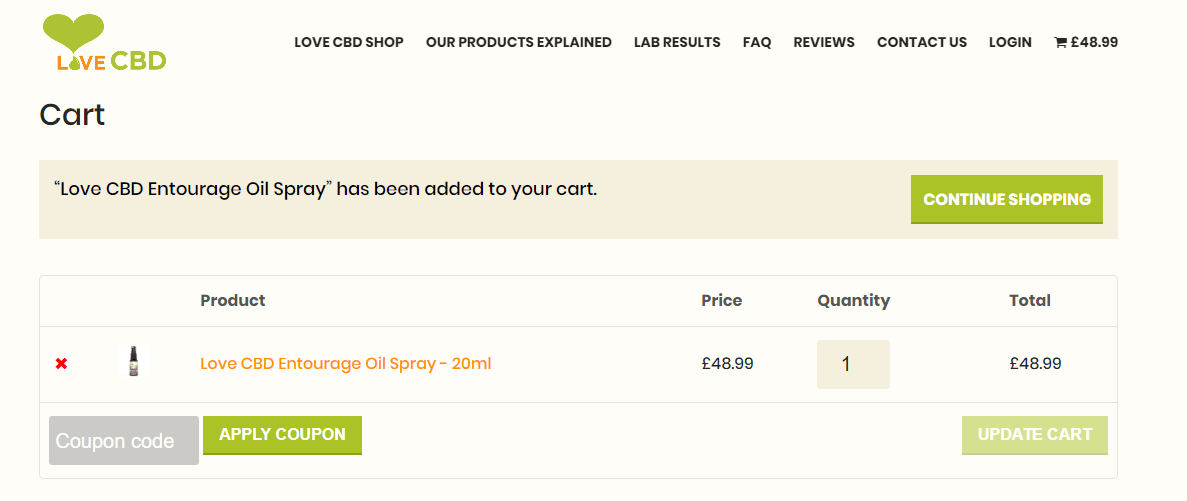The height and width of the screenshot is (501, 1187).
Task: Click the Login link
Action: [x=1010, y=42]
